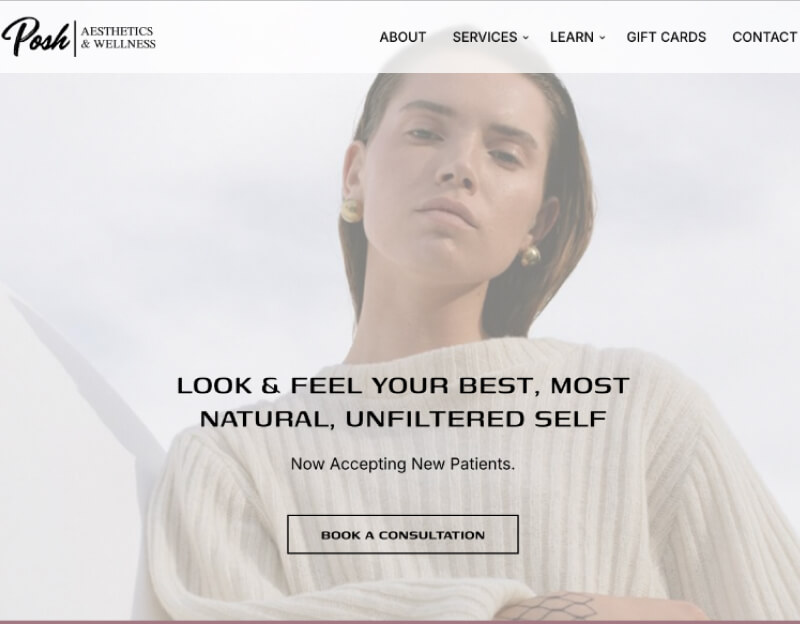Click the Posh script logo
The height and width of the screenshot is (624, 800).
click(x=36, y=37)
